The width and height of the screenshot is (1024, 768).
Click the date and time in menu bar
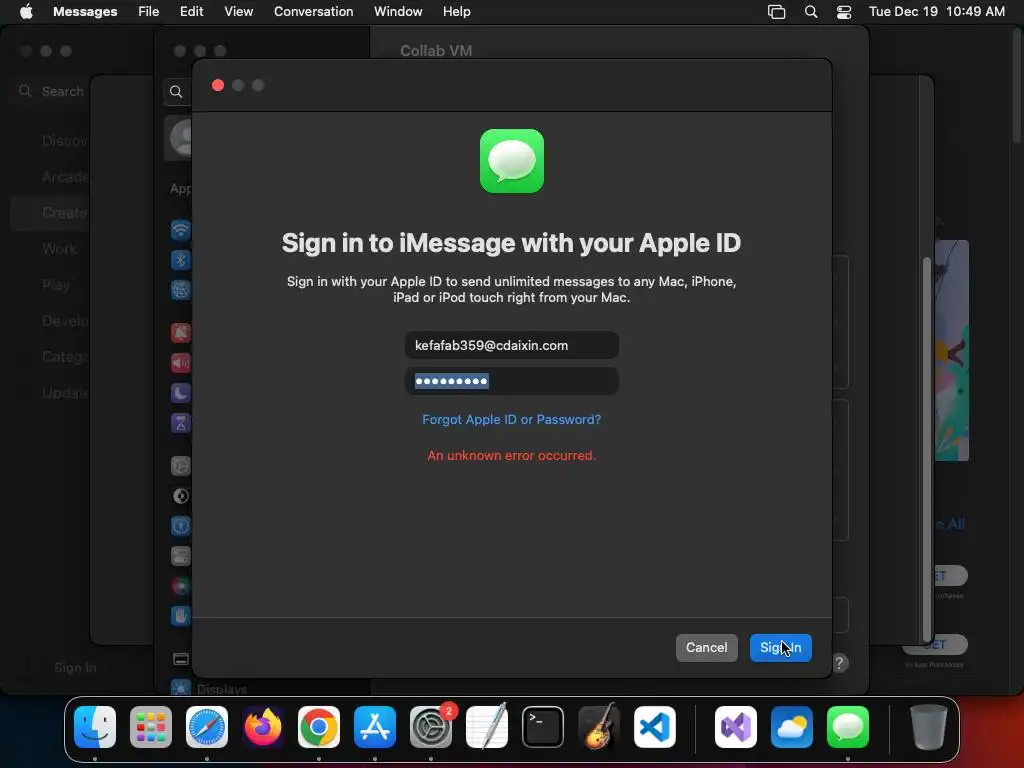coord(936,12)
